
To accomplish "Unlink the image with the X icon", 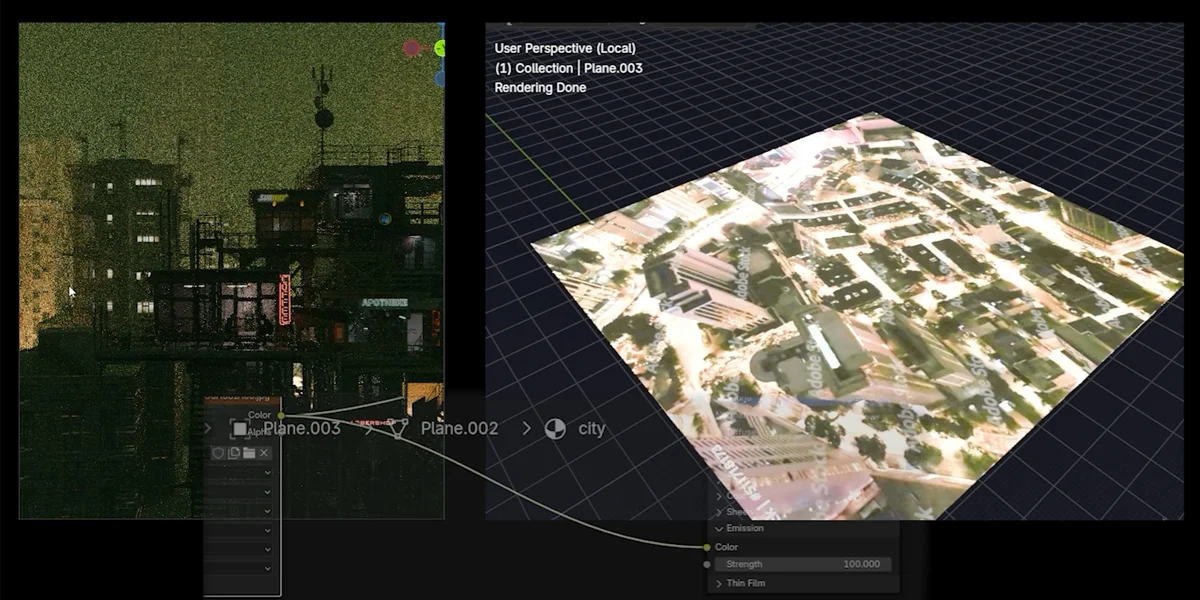I will click(264, 453).
